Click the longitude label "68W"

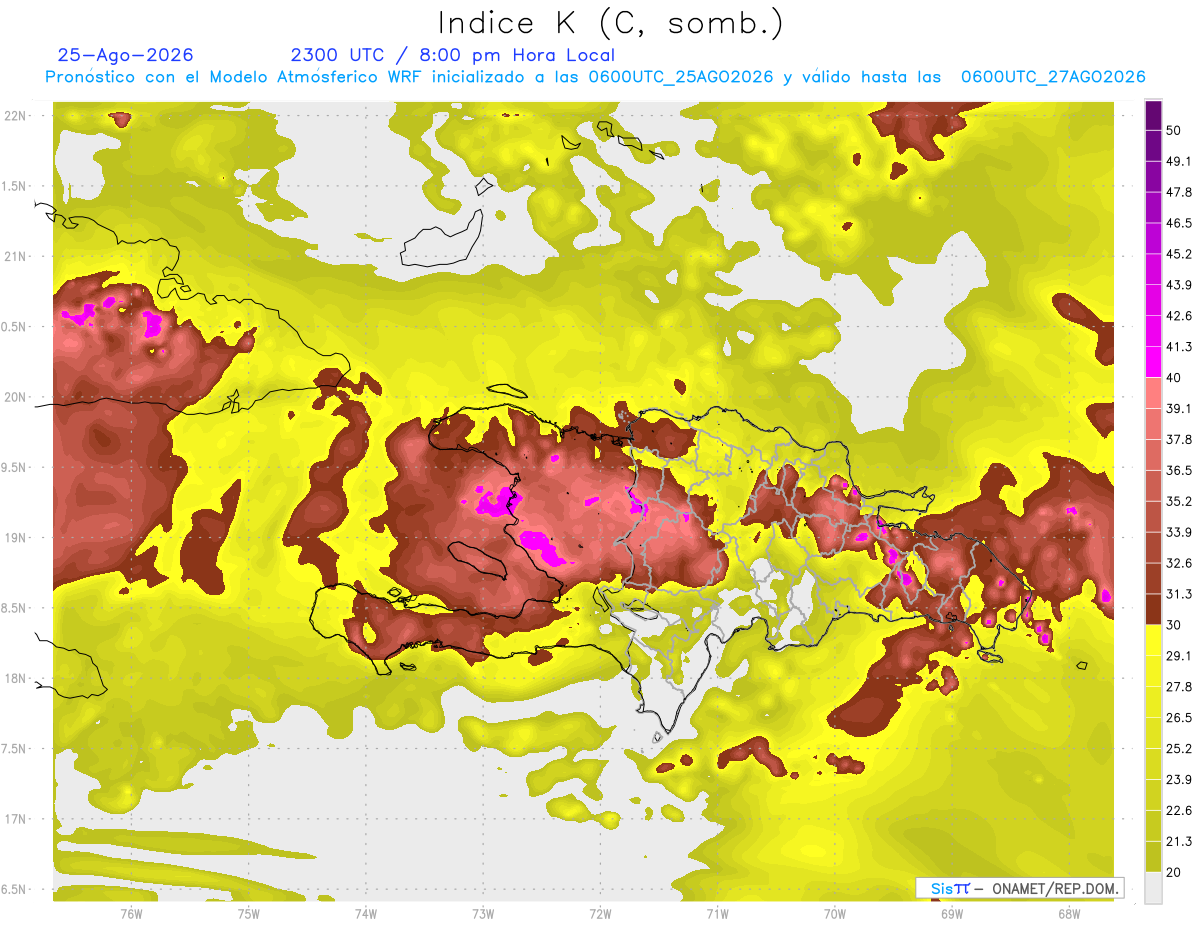click(x=1069, y=914)
